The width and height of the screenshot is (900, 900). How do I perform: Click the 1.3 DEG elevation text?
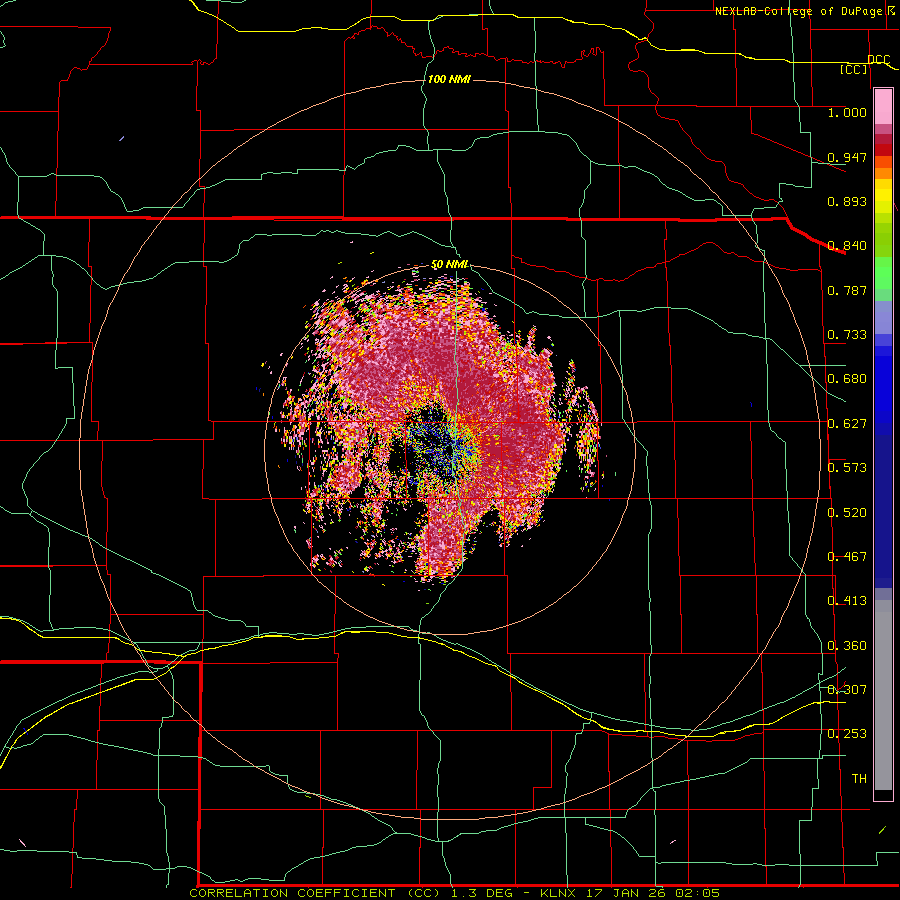(482, 893)
